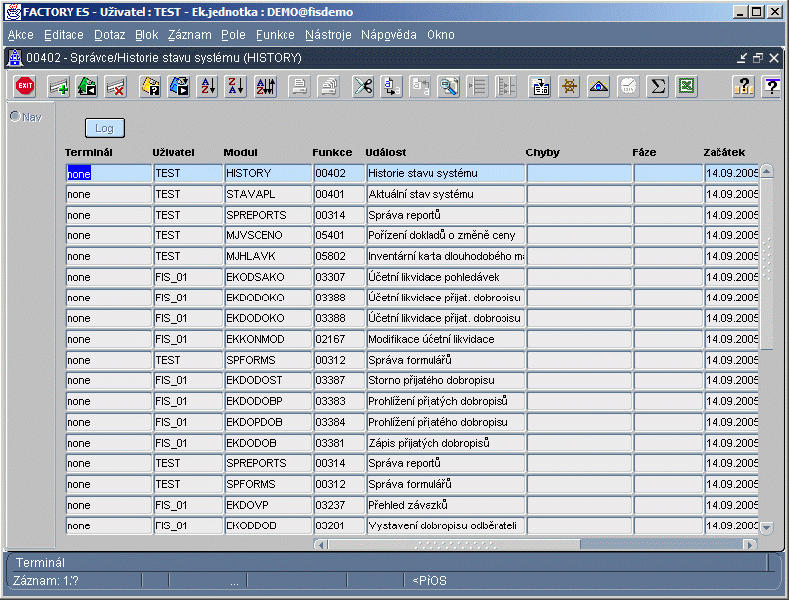Click the magnifier search icon
Viewport: 789px width, 600px height.
coord(449,87)
